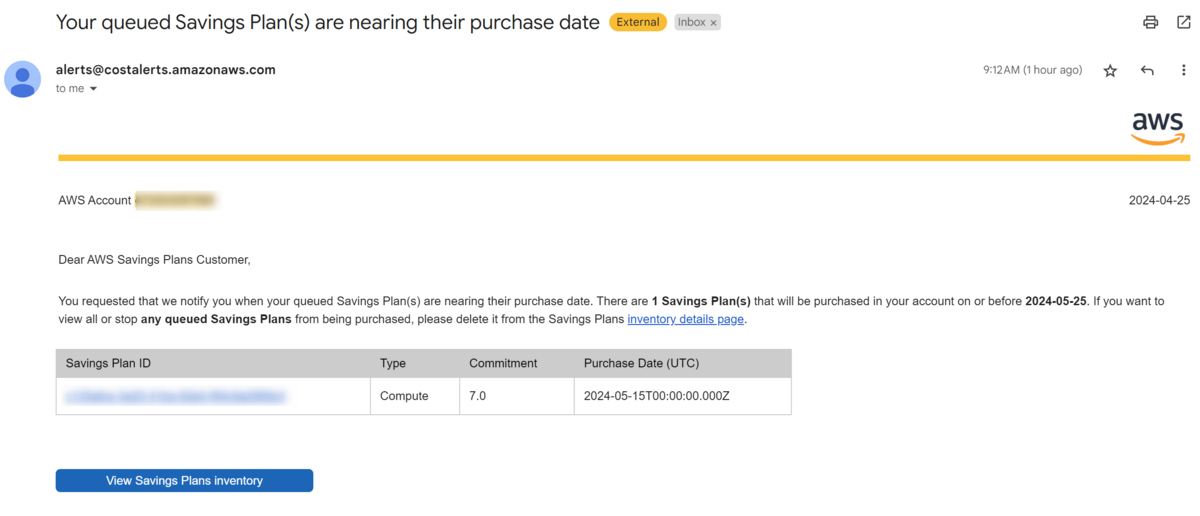1200x516 pixels.
Task: Click the email subject heading
Action: point(328,22)
